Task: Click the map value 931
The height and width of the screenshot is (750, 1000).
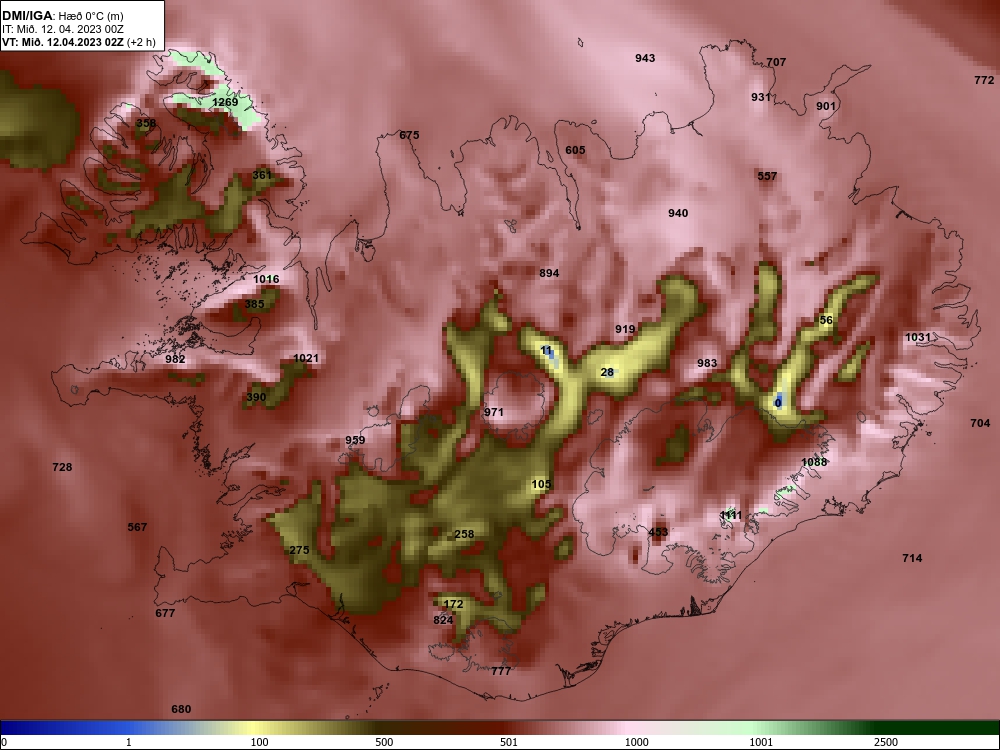Action: click(x=761, y=97)
